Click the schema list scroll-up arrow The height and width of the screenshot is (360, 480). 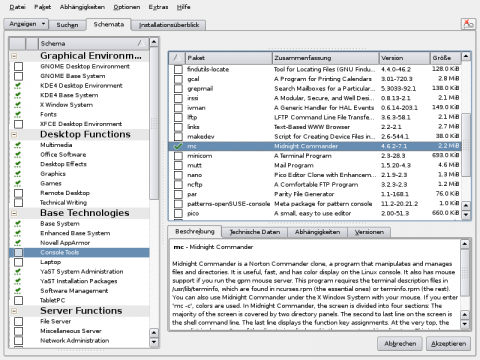point(154,42)
